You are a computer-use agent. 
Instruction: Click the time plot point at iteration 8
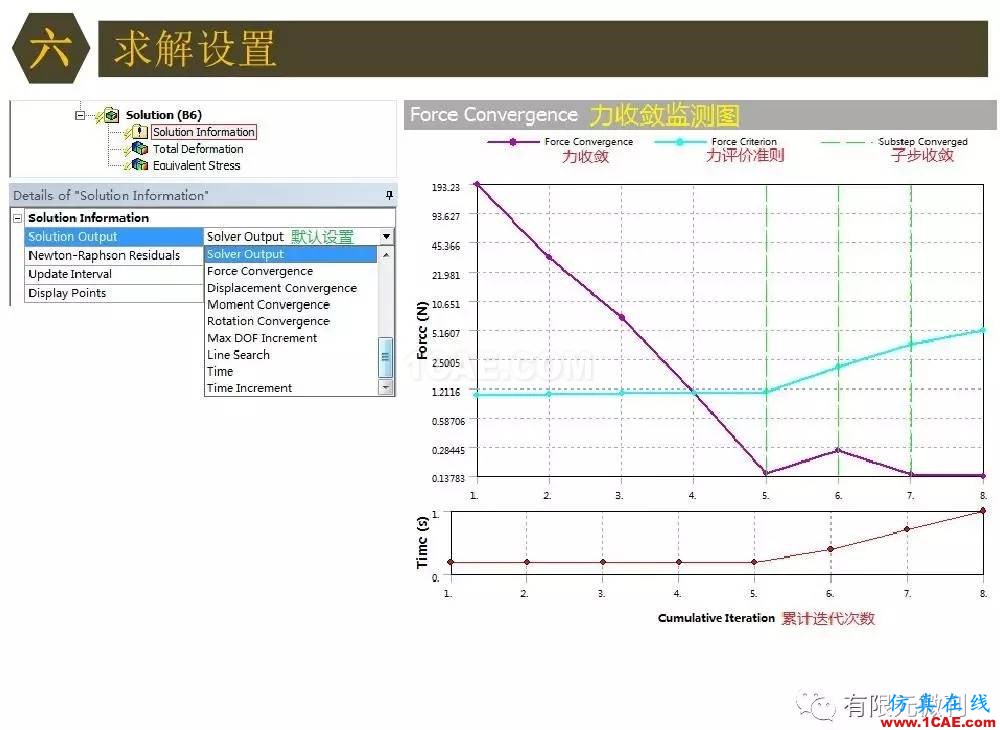click(983, 511)
